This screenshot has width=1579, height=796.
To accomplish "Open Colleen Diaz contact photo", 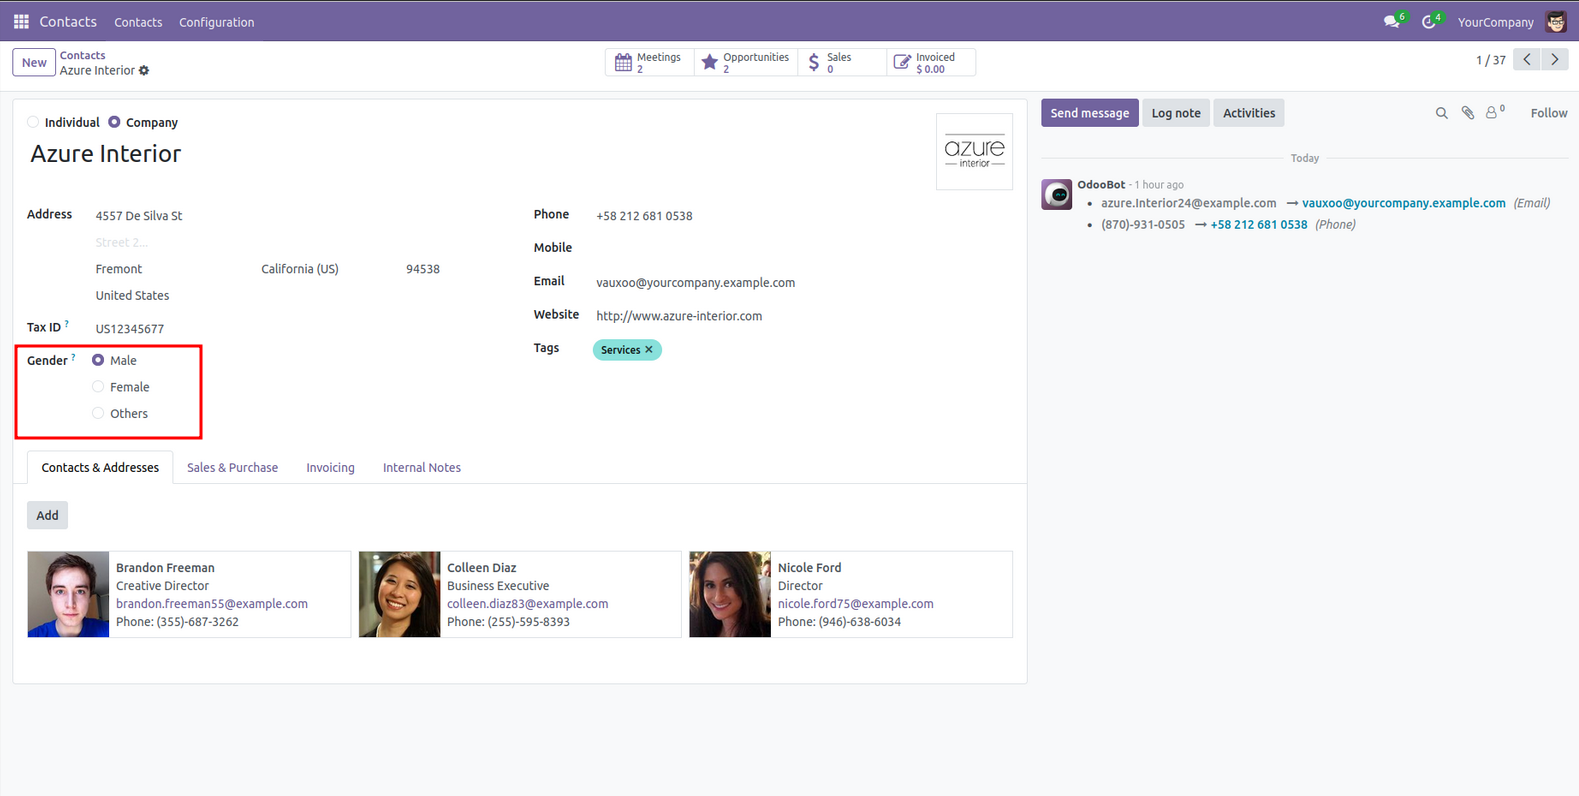I will pos(399,594).
